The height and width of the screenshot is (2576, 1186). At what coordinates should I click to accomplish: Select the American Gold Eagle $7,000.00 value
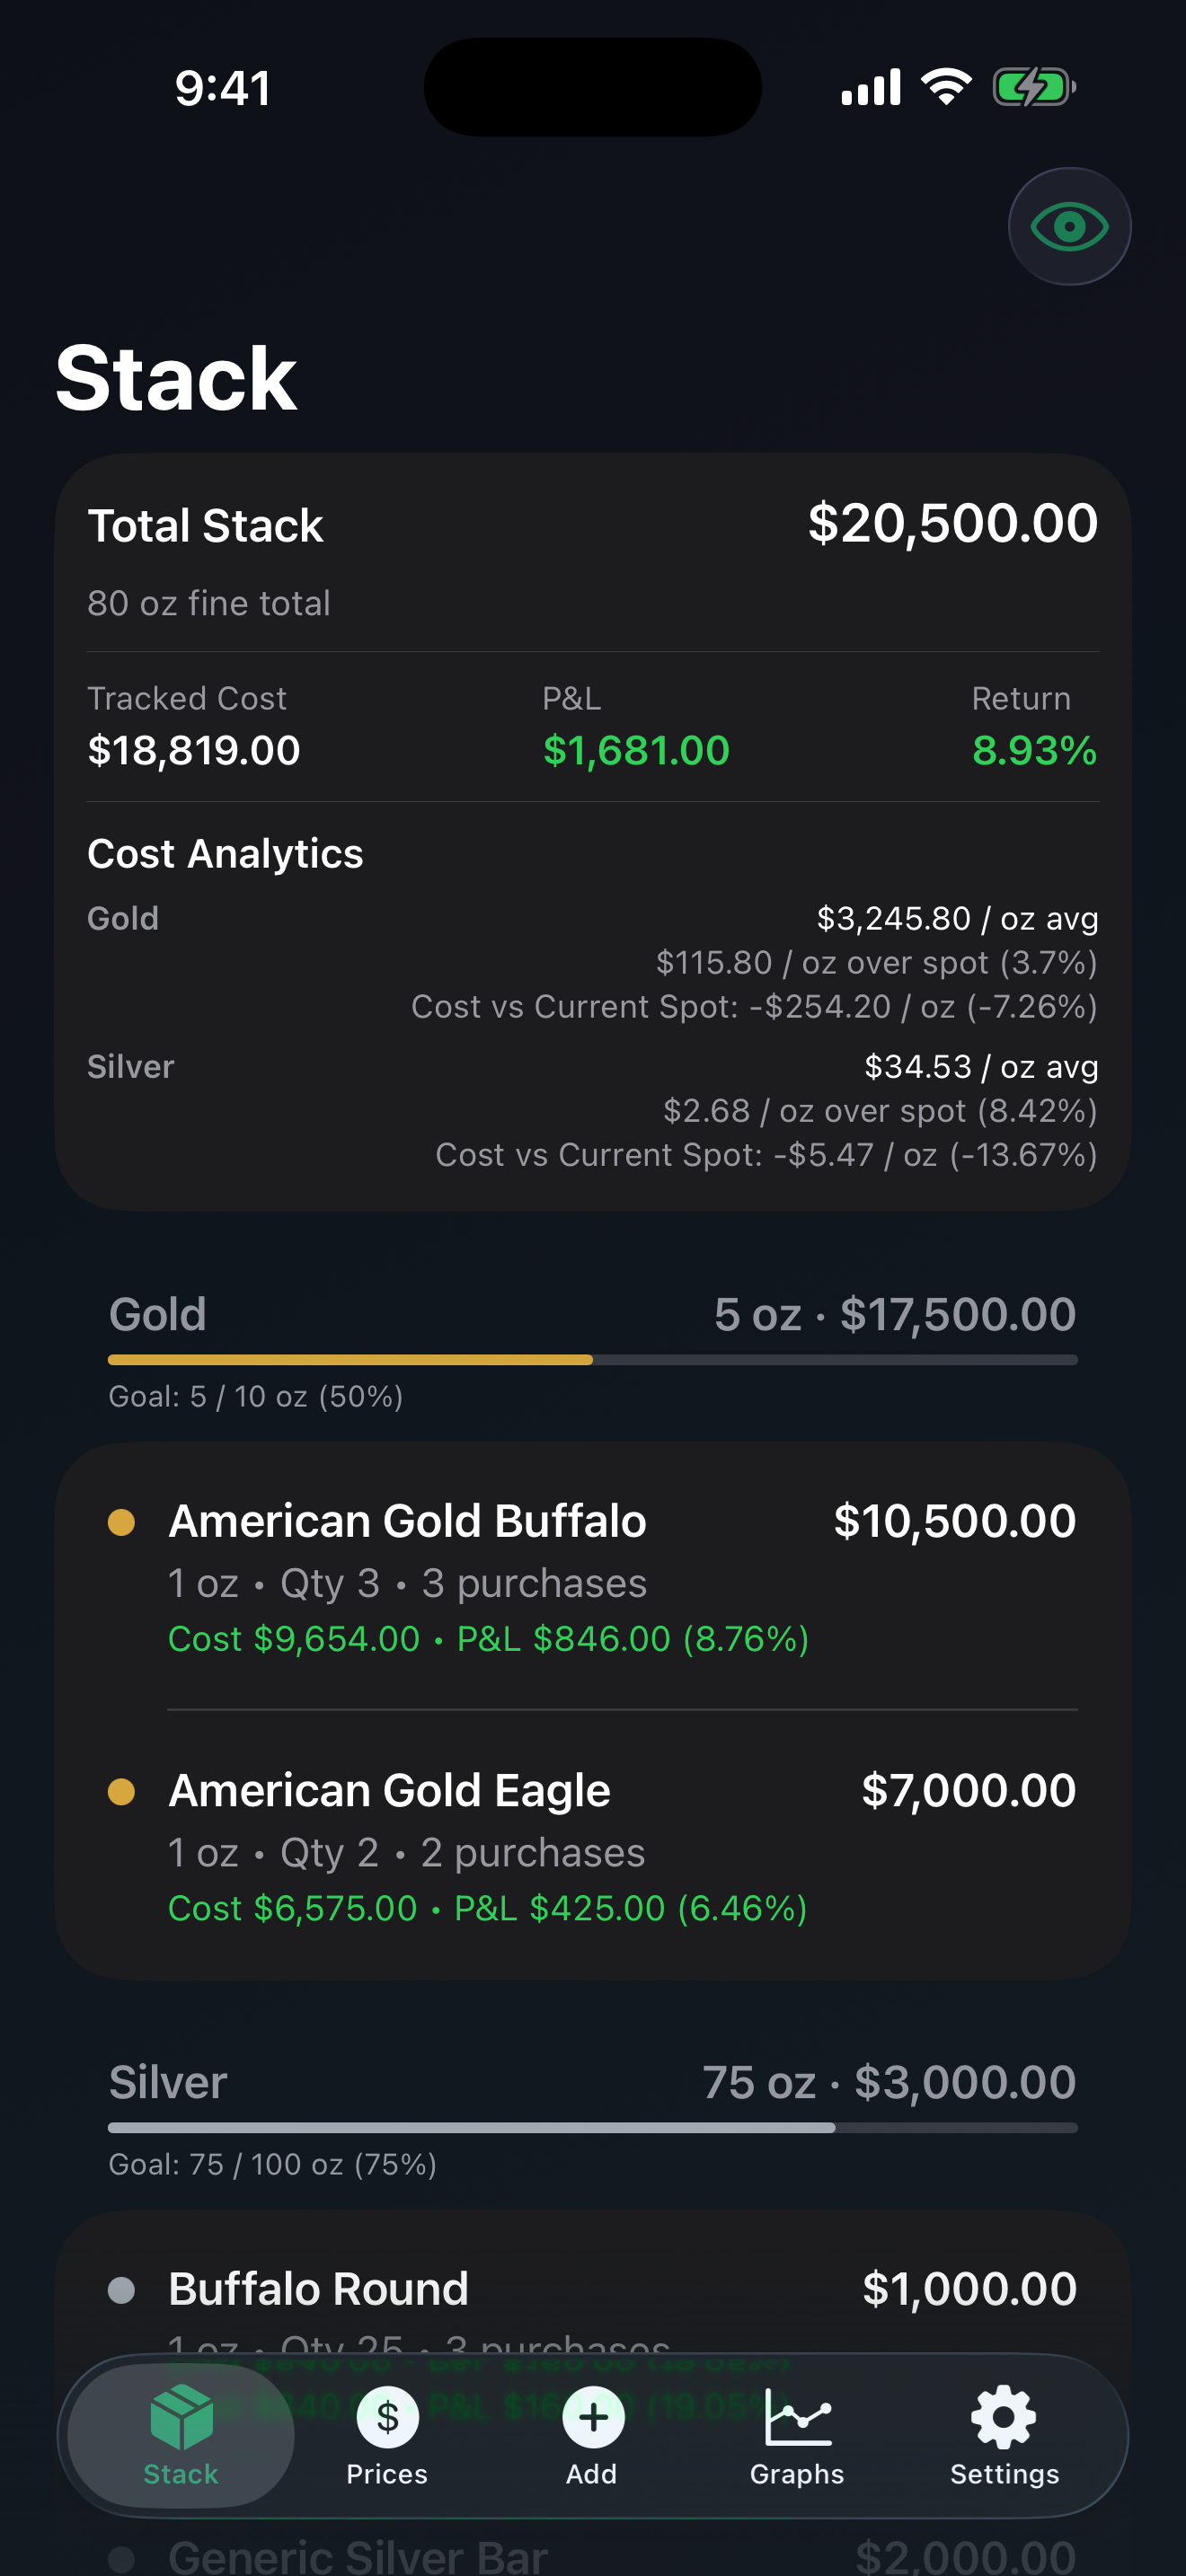click(968, 1790)
